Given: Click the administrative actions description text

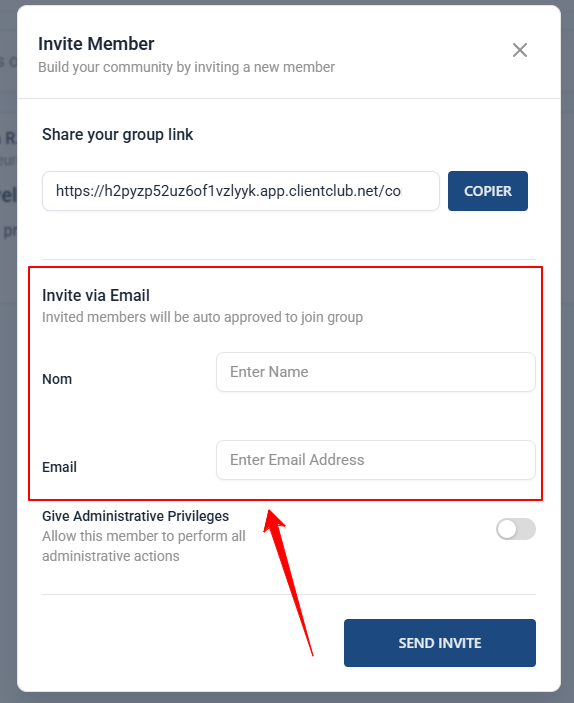Looking at the screenshot, I should (x=144, y=546).
